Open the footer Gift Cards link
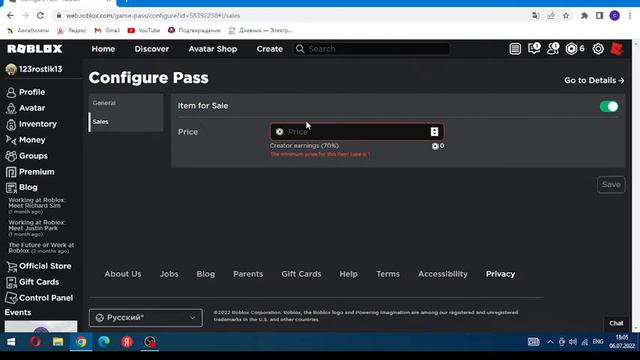Image resolution: width=640 pixels, height=360 pixels. [301, 274]
